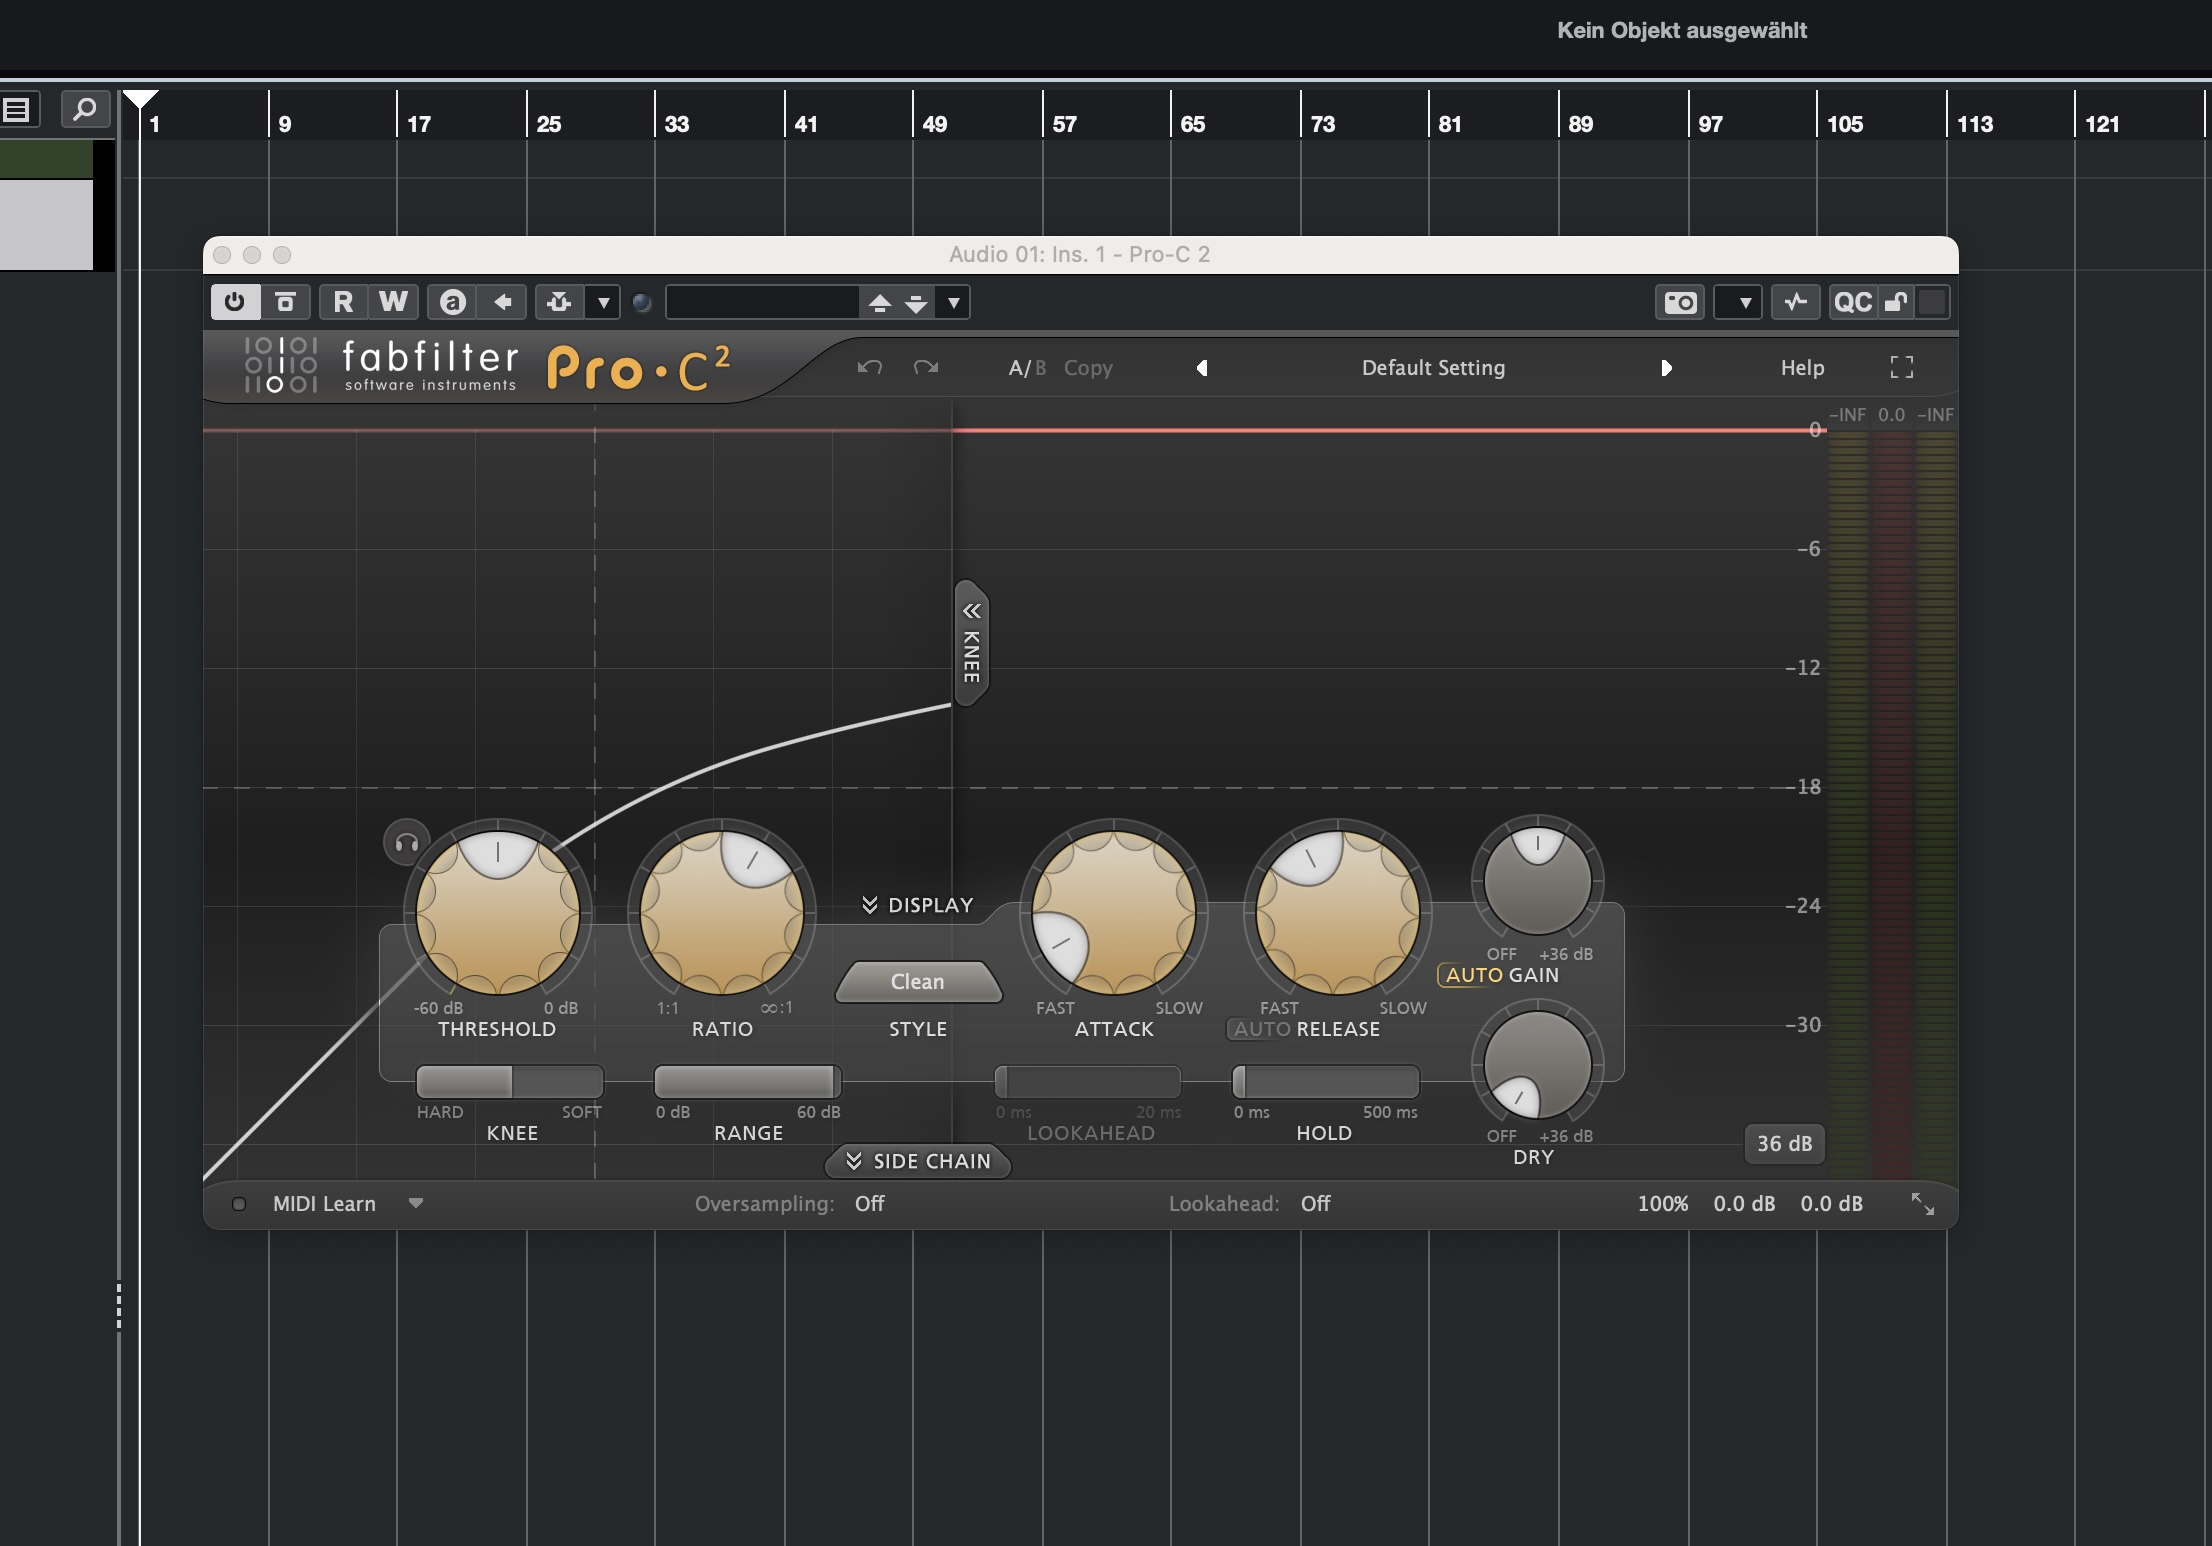Click the input level 0.0 dB value
This screenshot has height=1546, width=2212.
pos(1744,1204)
